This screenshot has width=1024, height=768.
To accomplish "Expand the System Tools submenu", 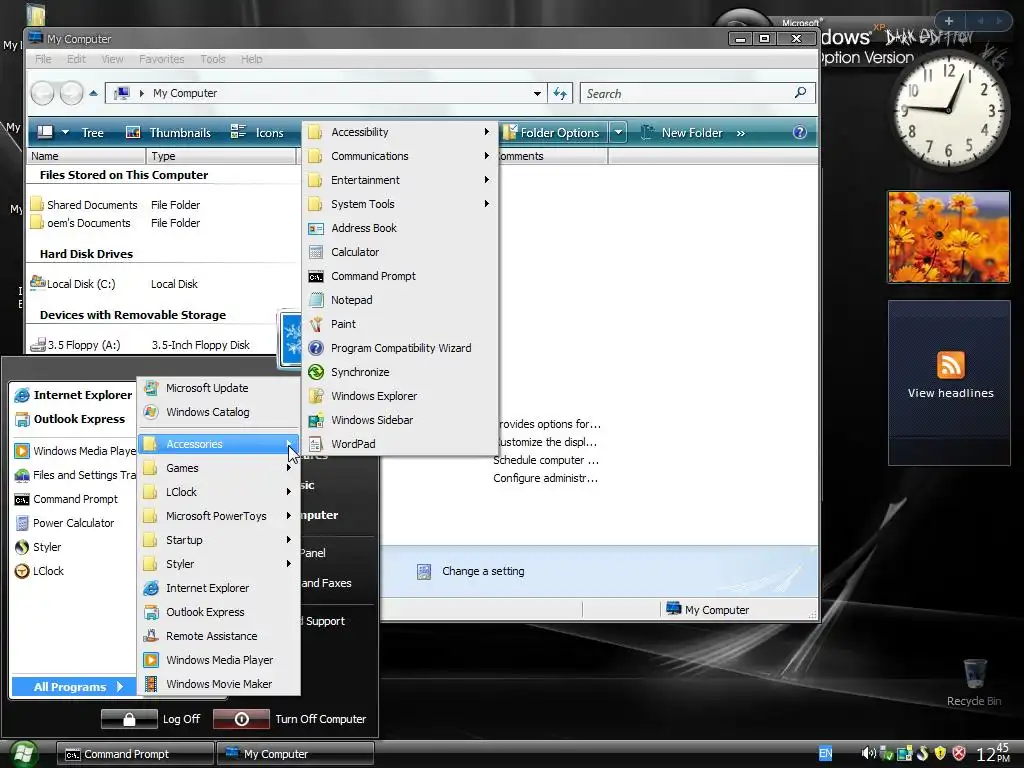I will [x=400, y=204].
